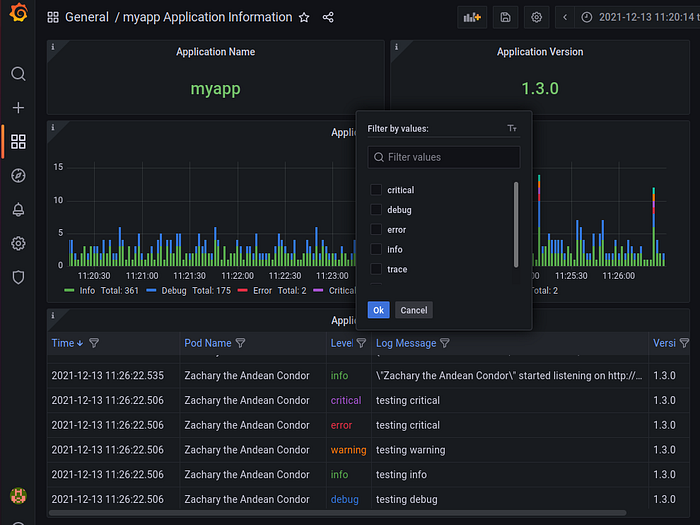Sort by the Log Message column header
This screenshot has height=525, width=700.
(x=406, y=343)
